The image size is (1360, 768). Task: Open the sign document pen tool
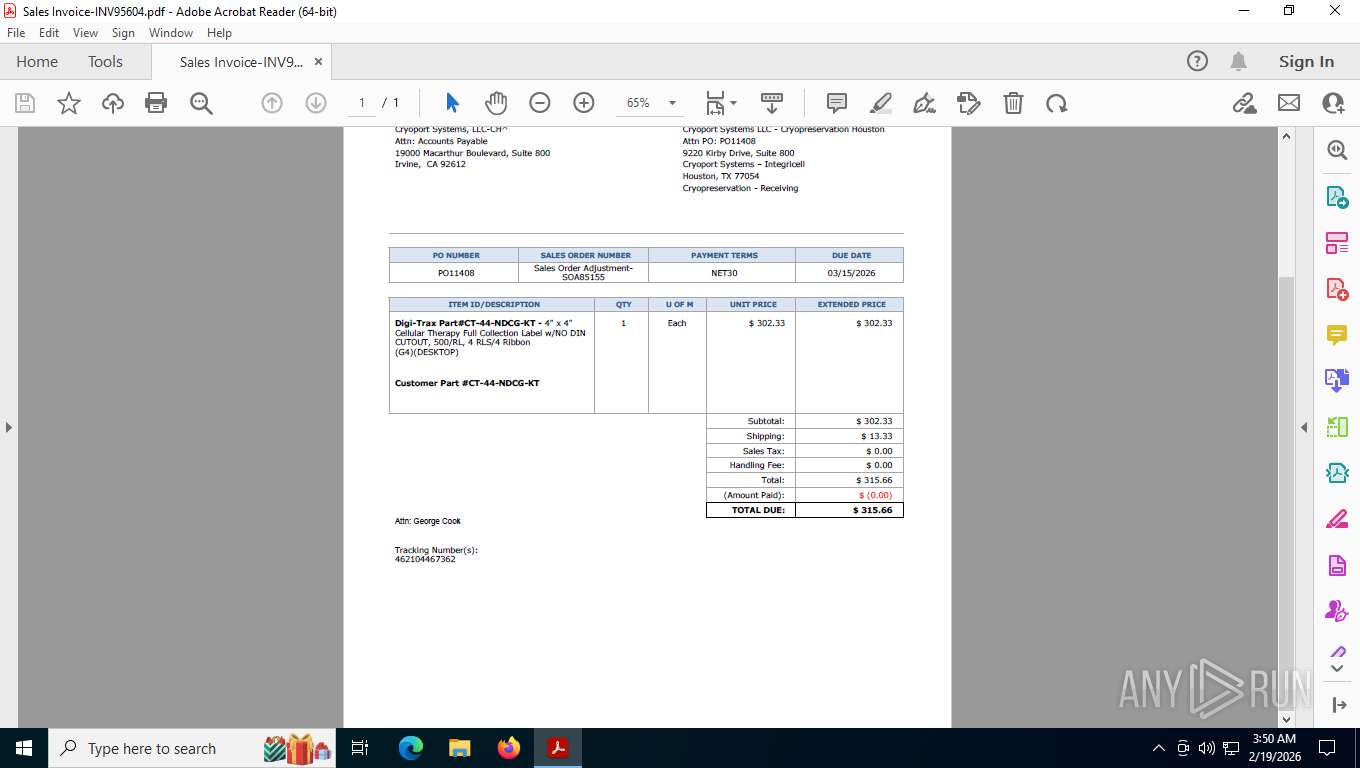(x=925, y=103)
